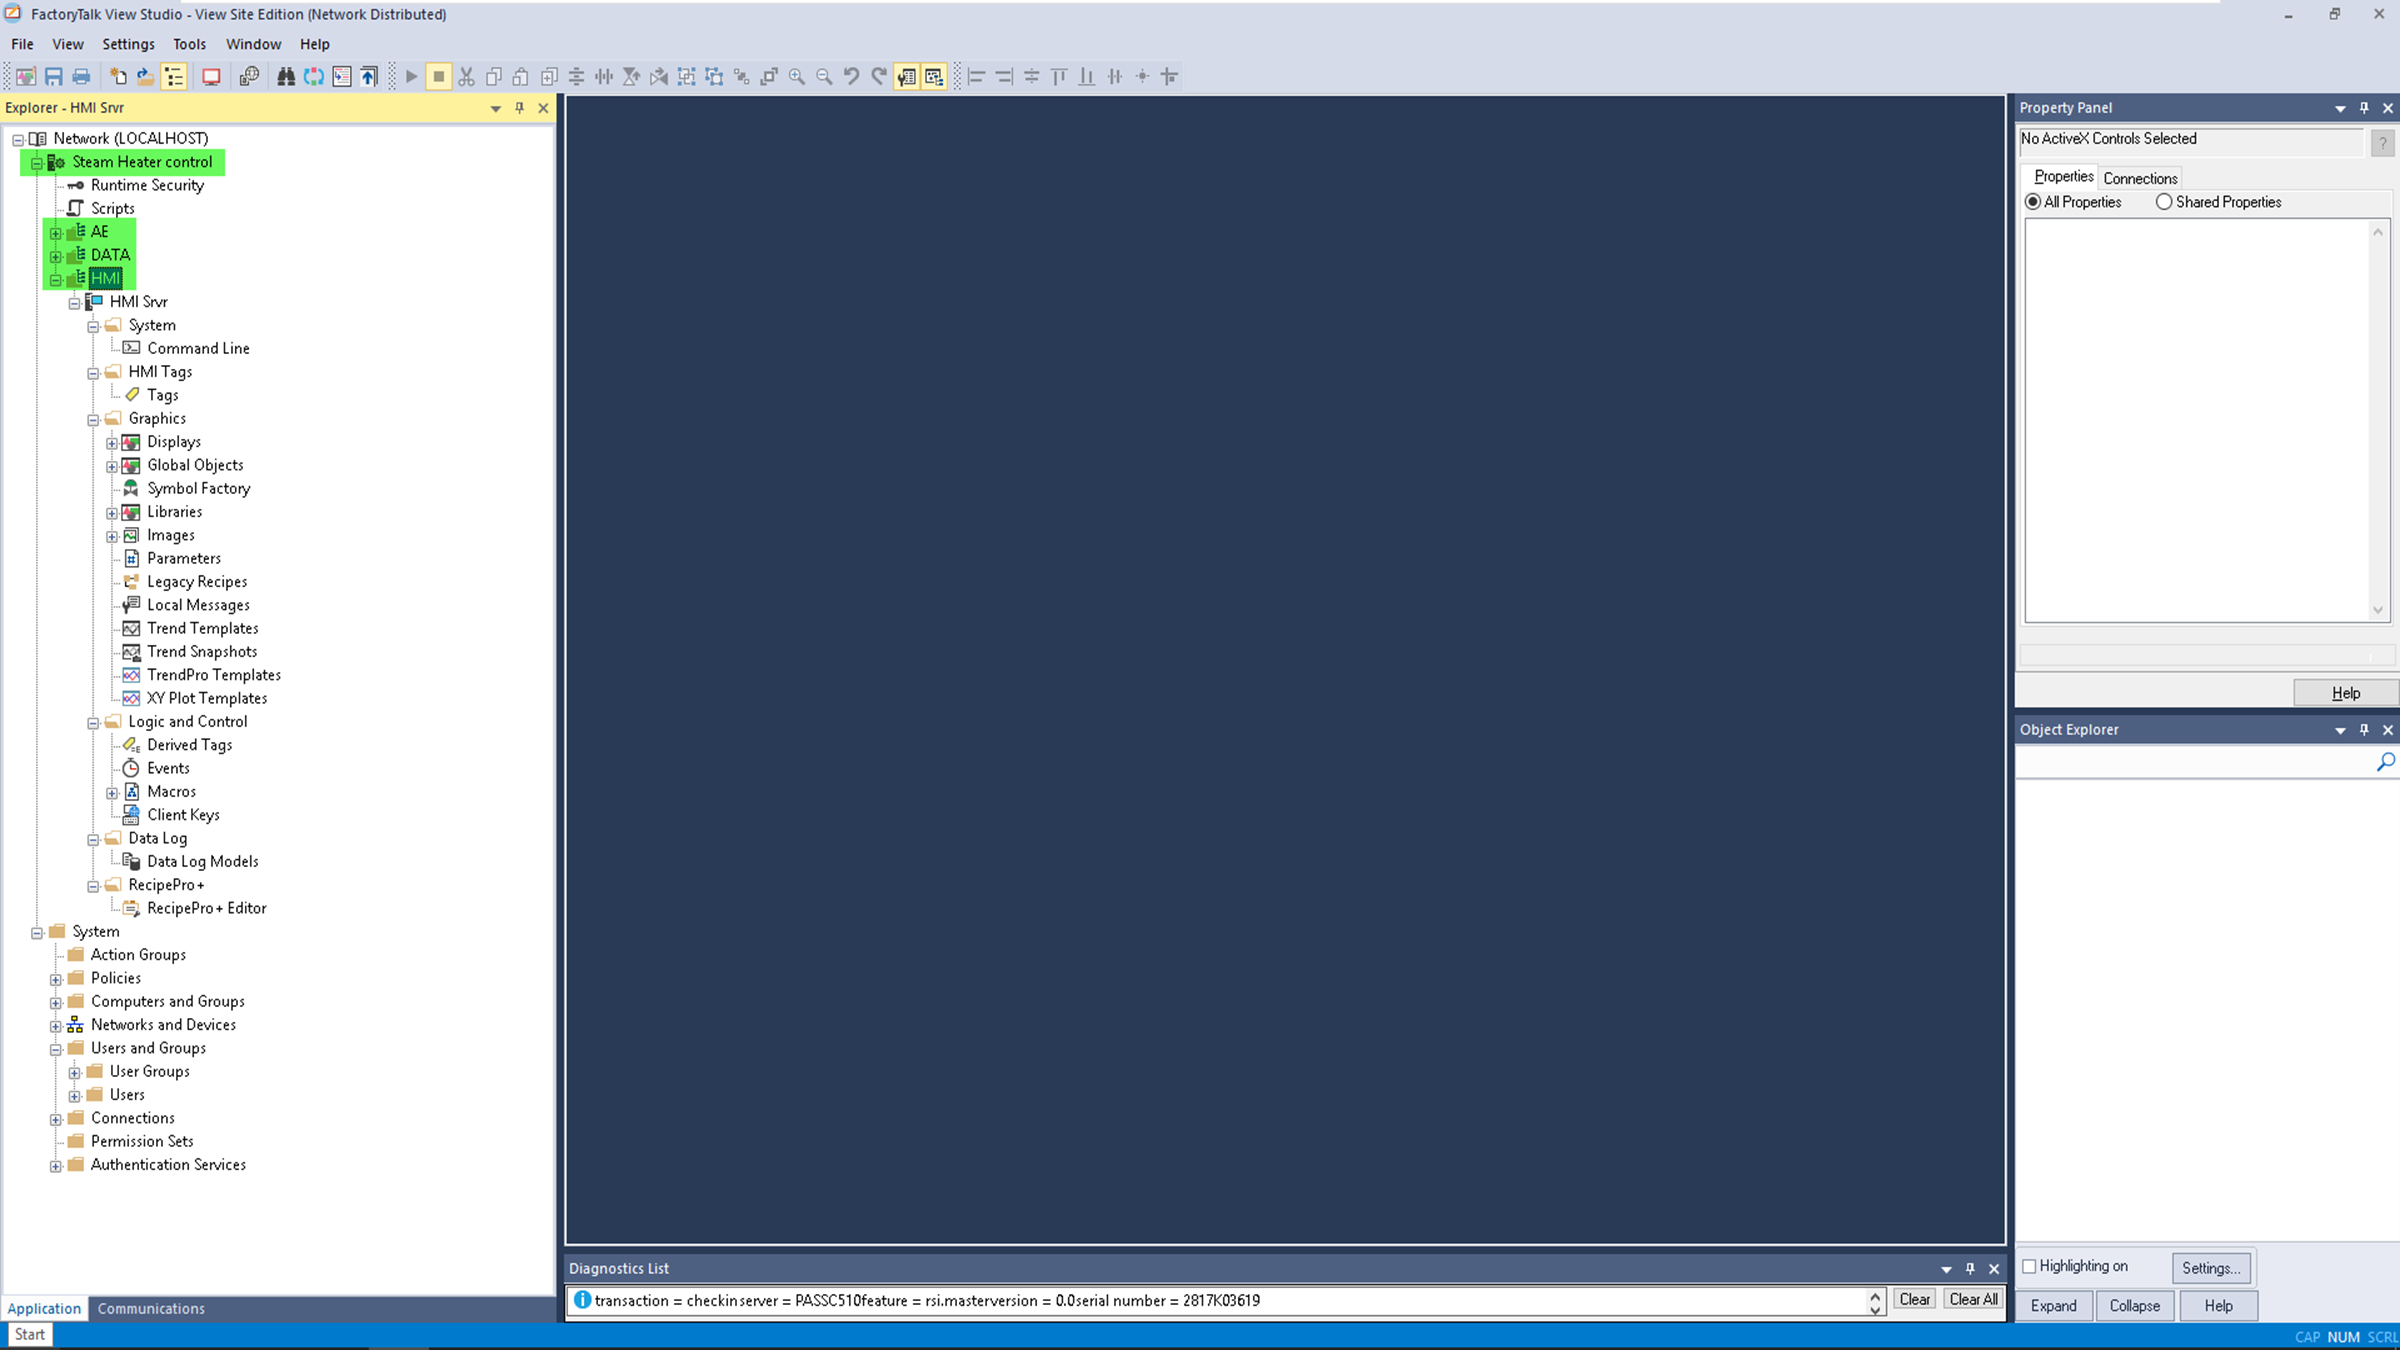Click the Test Display play icon

point(411,77)
